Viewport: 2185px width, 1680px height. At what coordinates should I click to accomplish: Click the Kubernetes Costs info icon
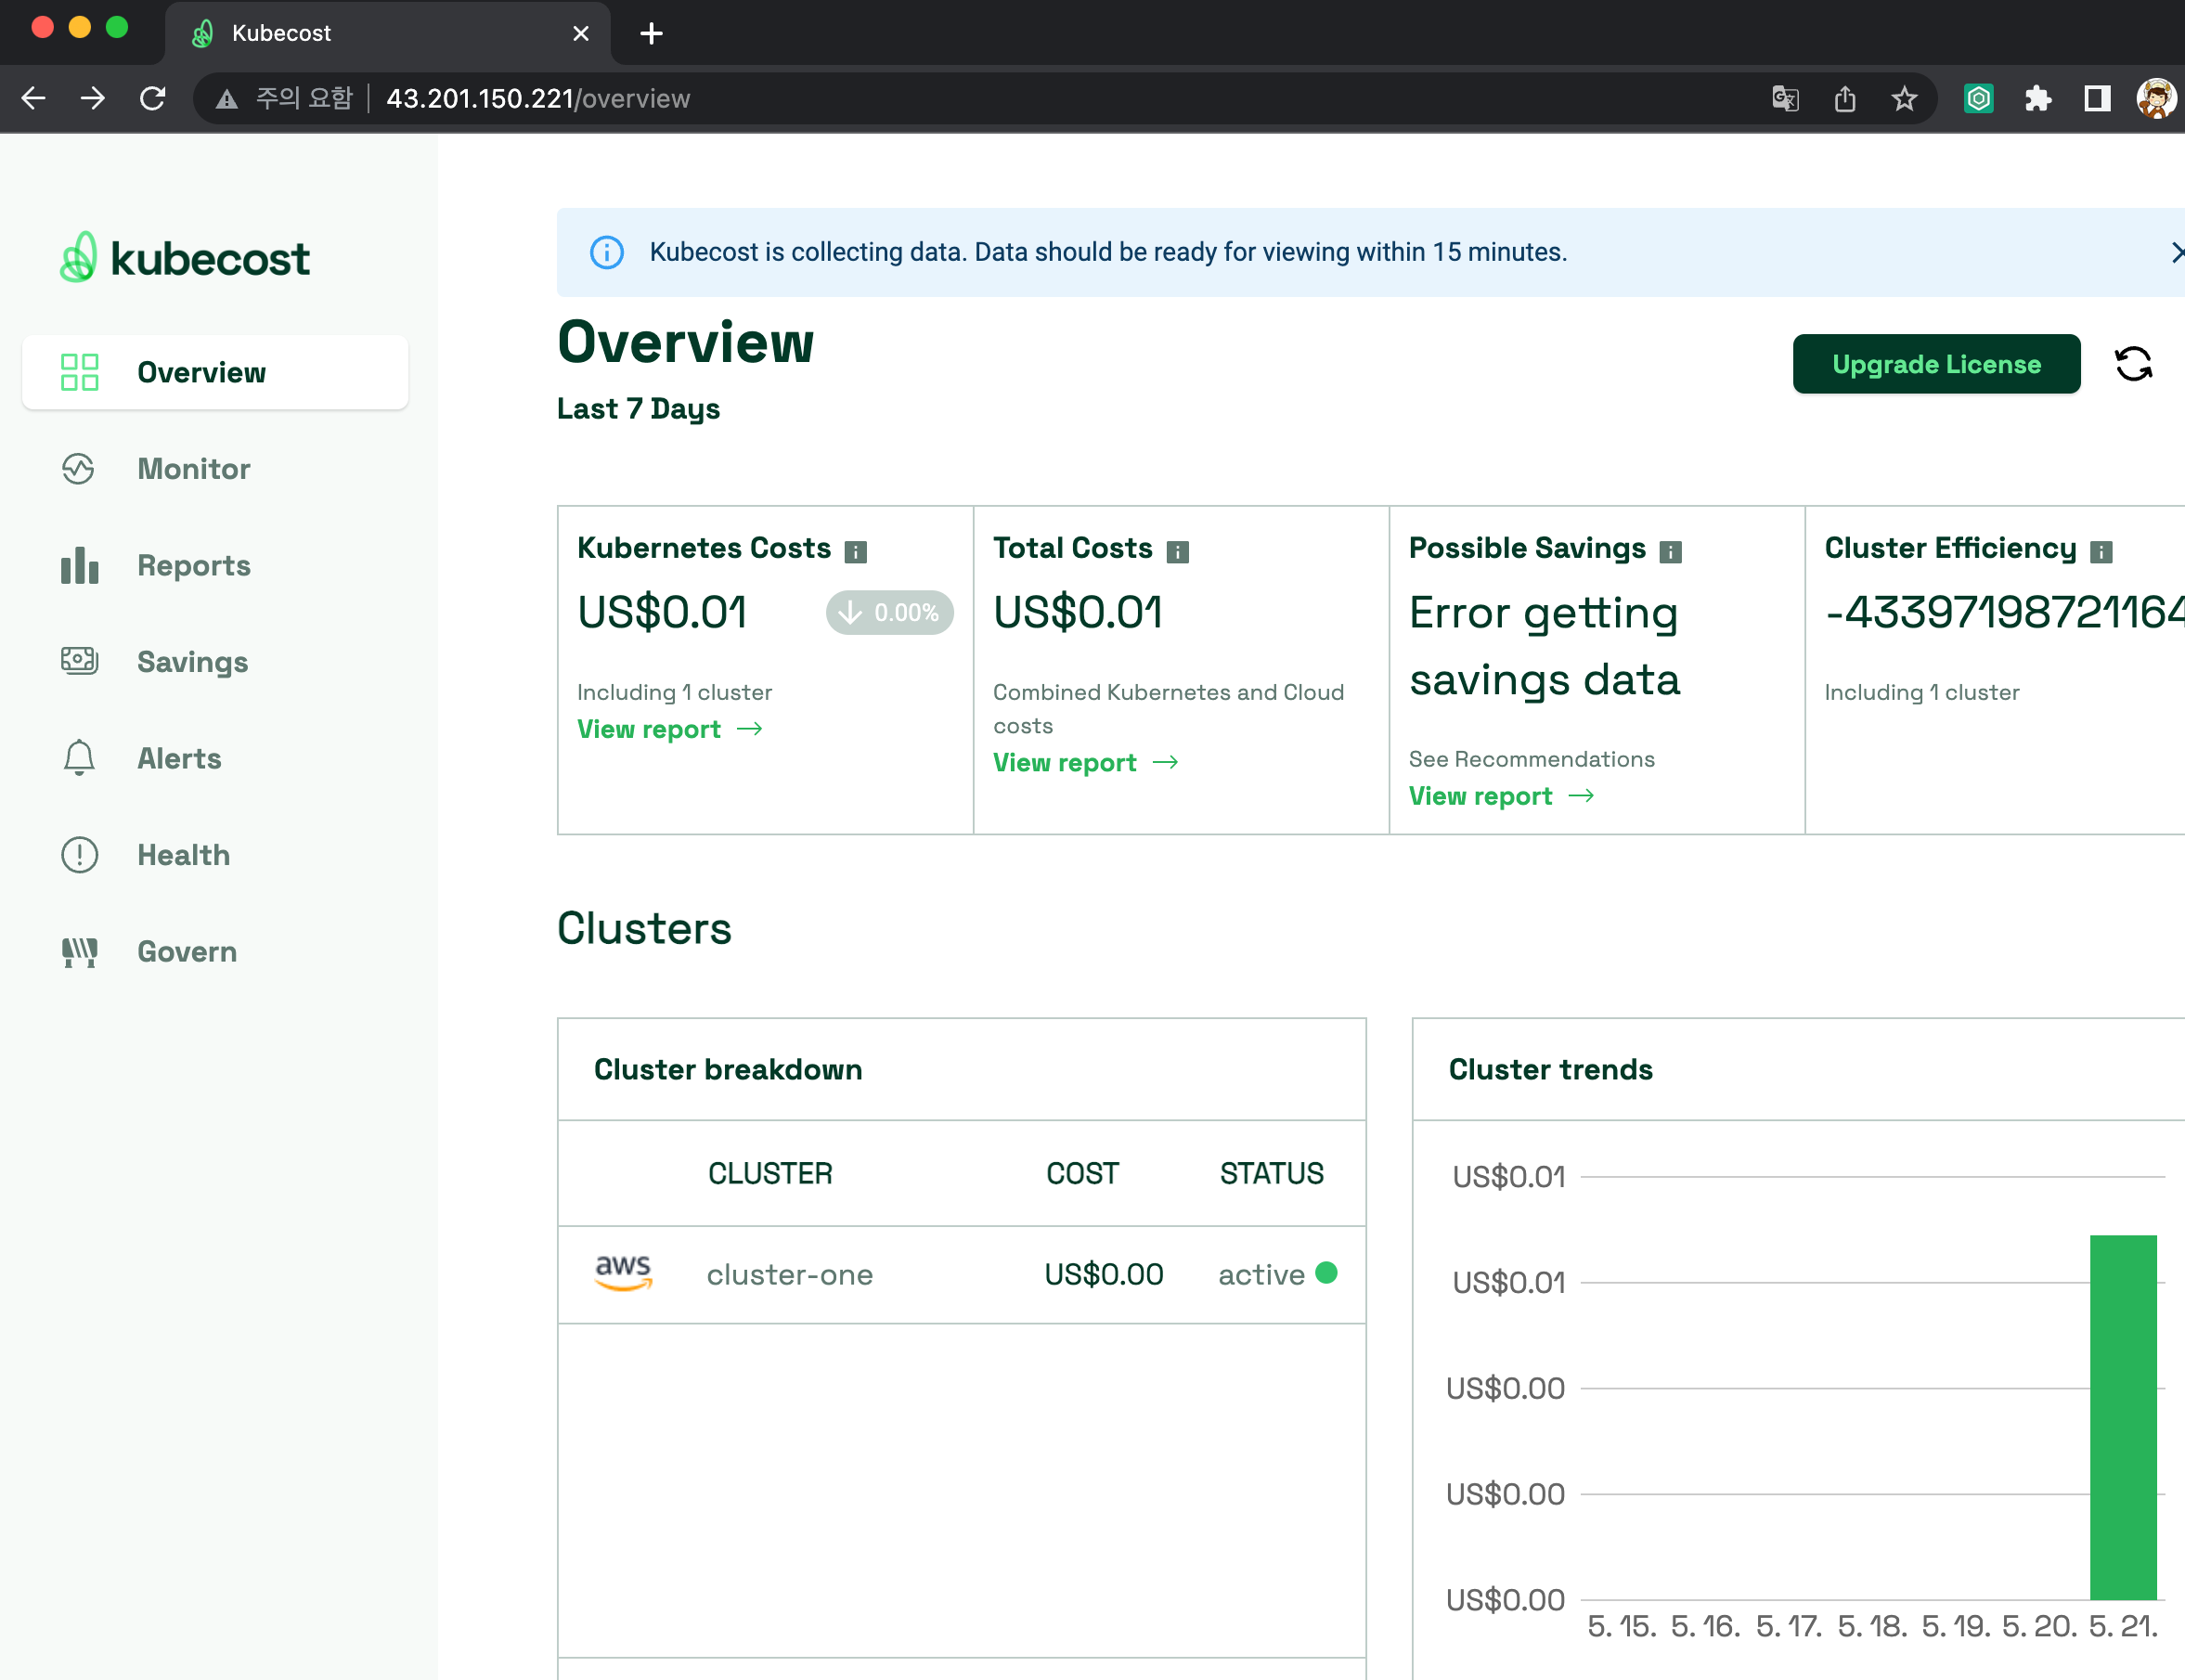pos(855,551)
